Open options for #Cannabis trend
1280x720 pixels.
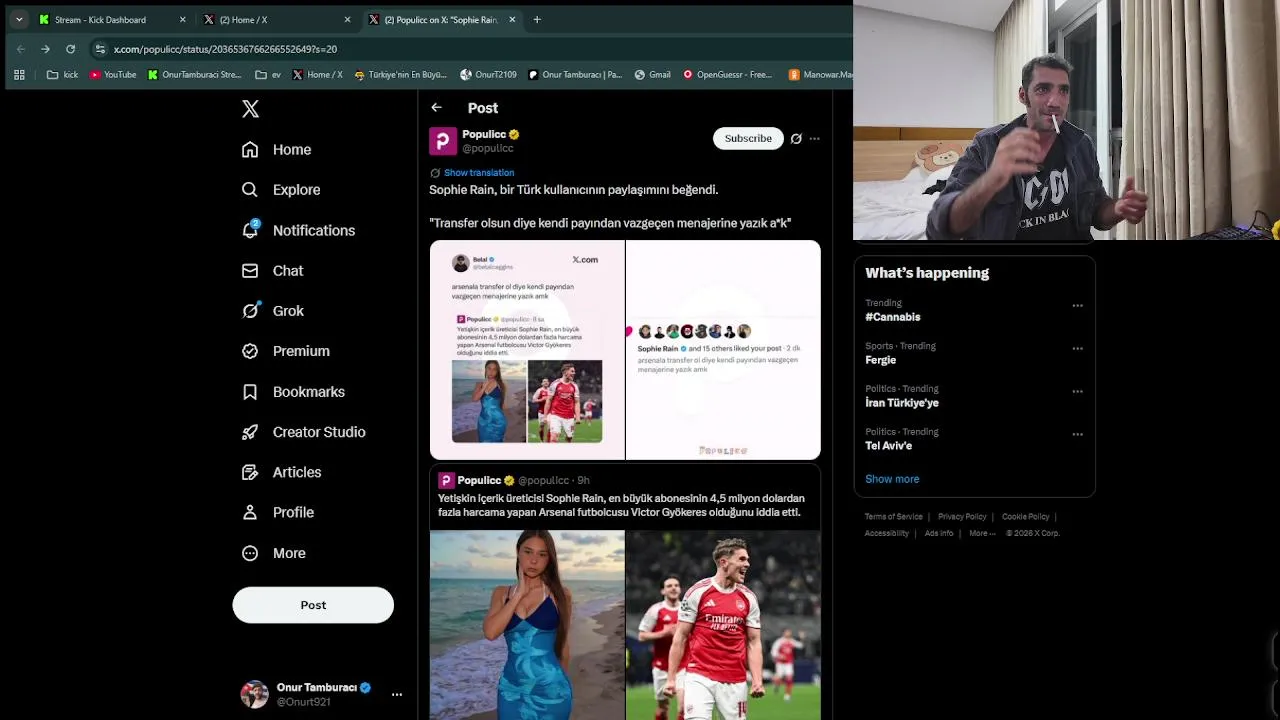point(1077,306)
